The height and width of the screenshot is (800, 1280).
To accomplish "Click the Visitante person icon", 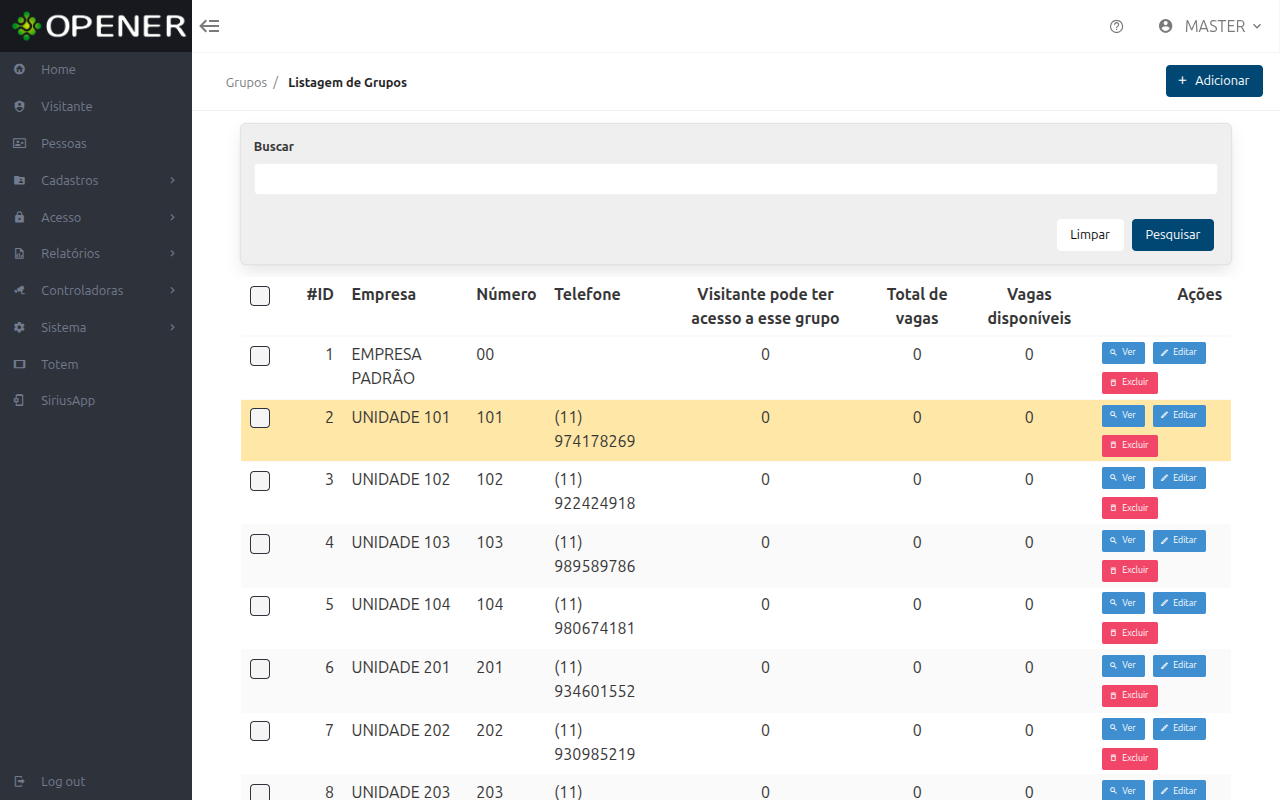I will point(19,106).
